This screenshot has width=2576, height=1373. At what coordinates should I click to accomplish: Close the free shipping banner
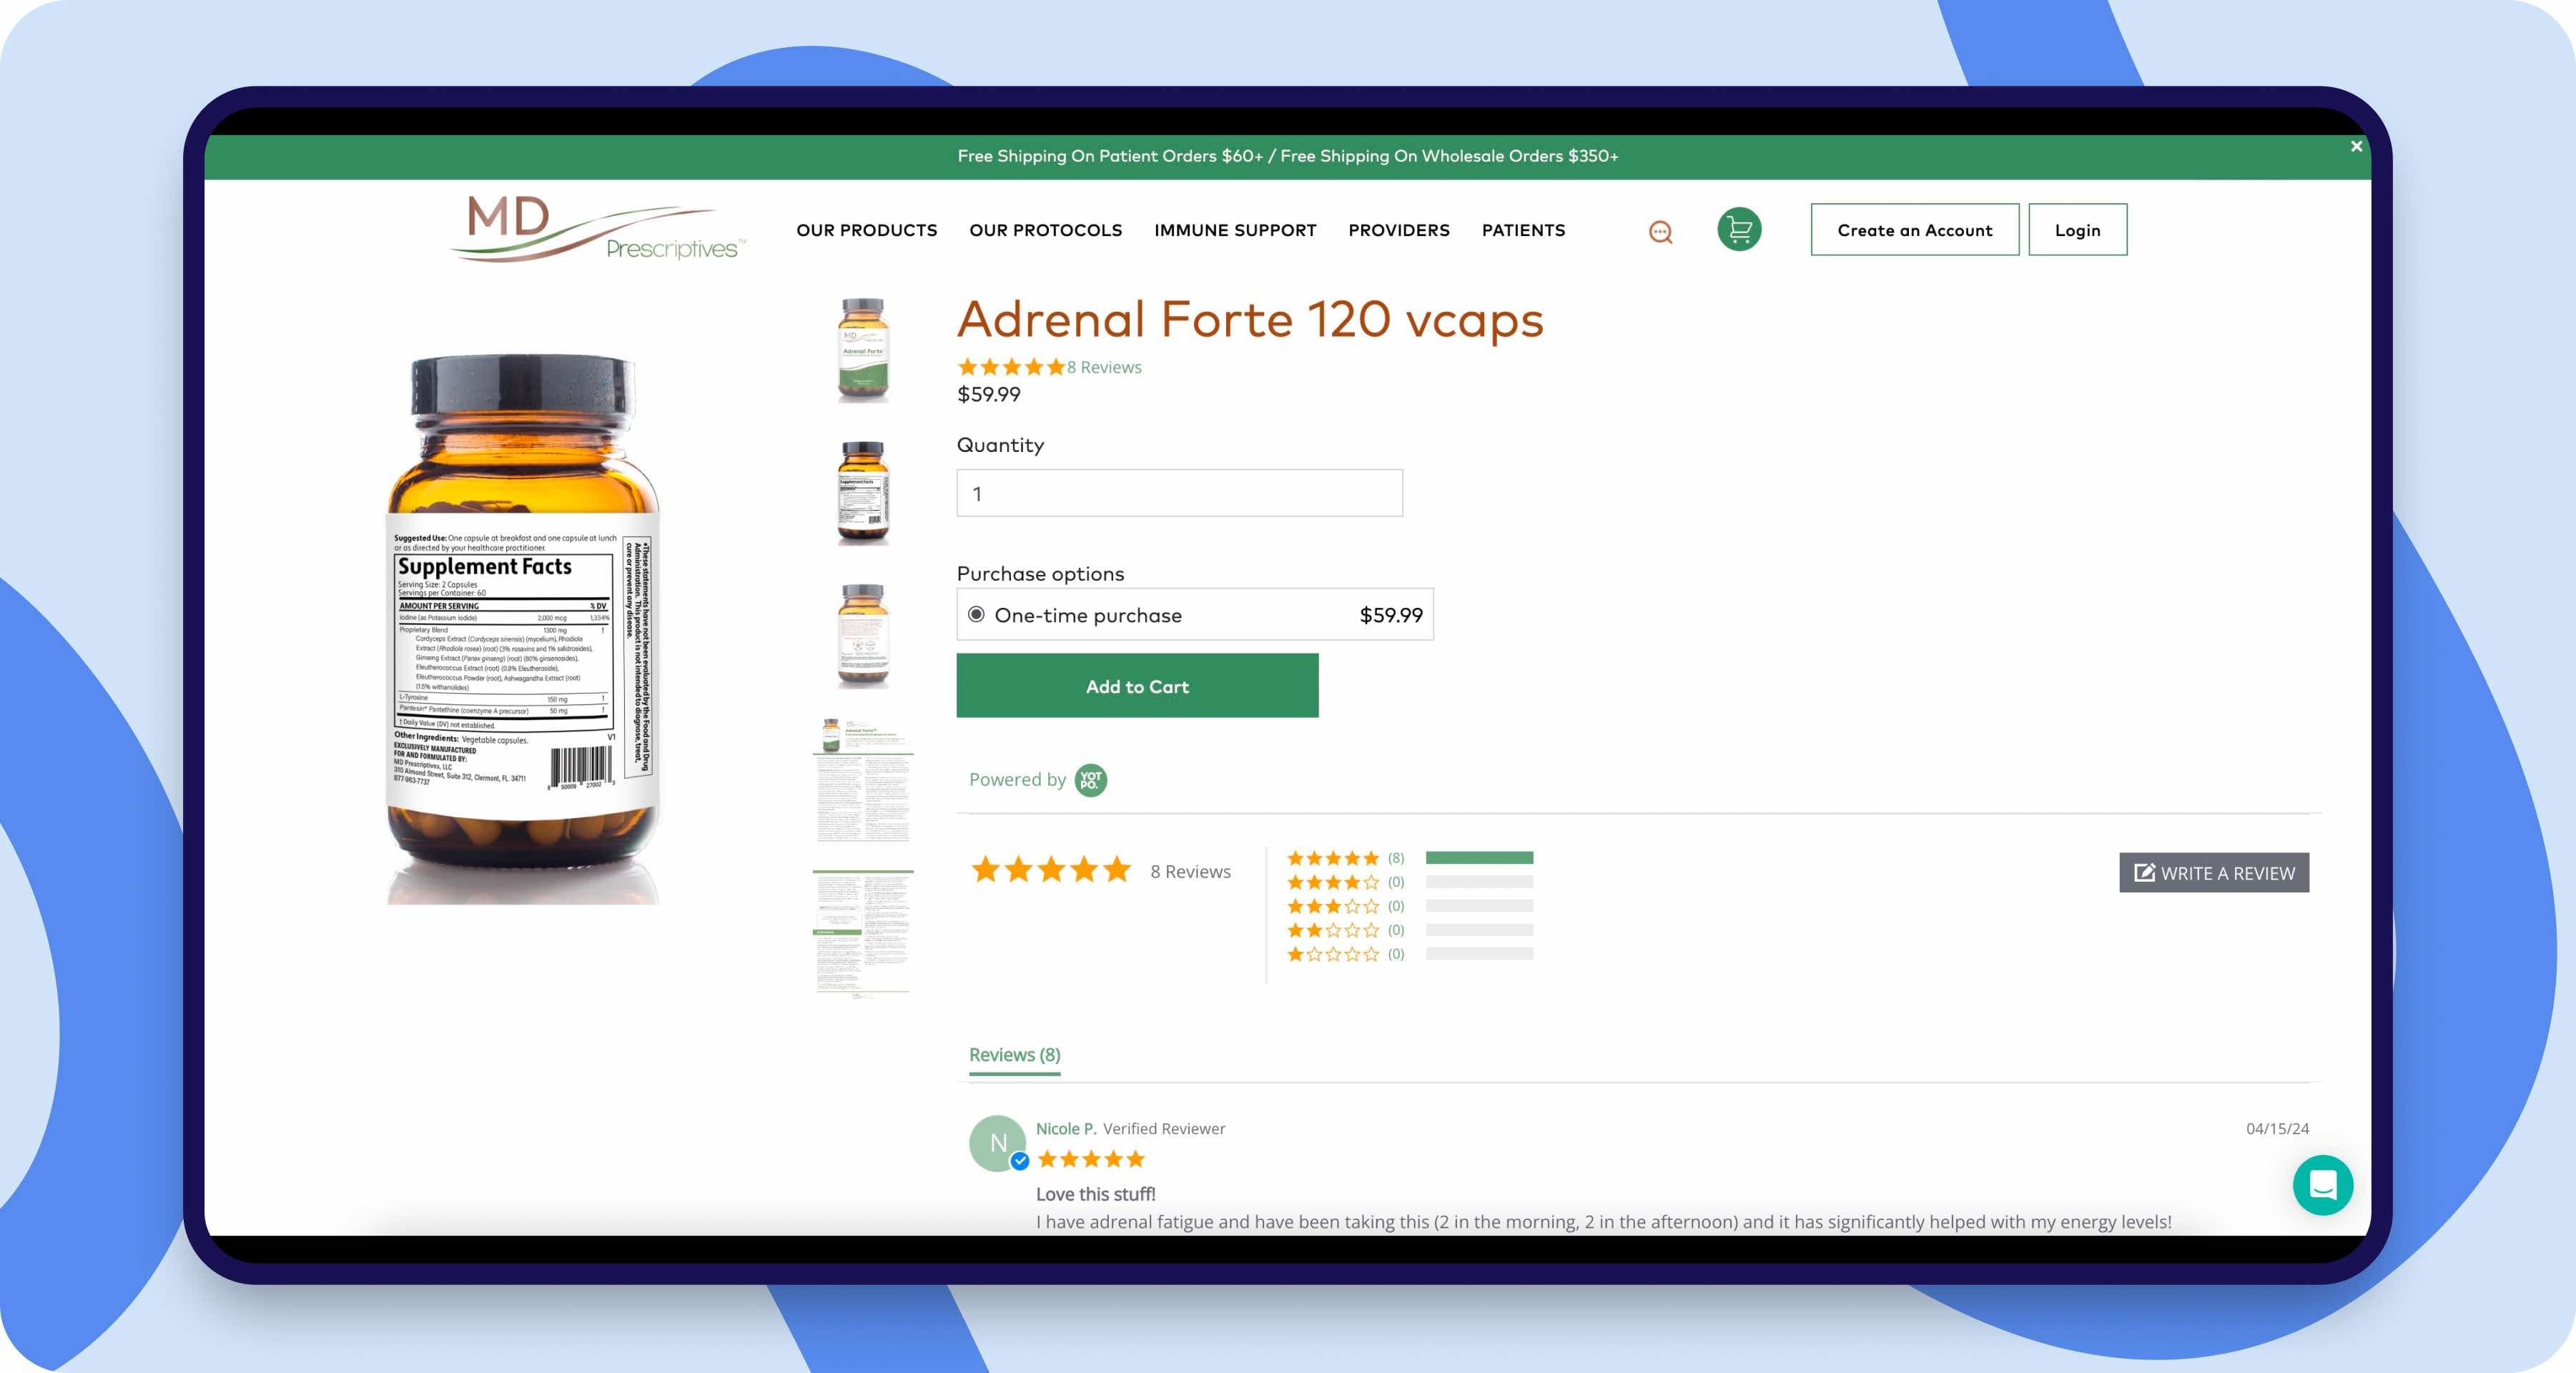pyautogui.click(x=2356, y=146)
